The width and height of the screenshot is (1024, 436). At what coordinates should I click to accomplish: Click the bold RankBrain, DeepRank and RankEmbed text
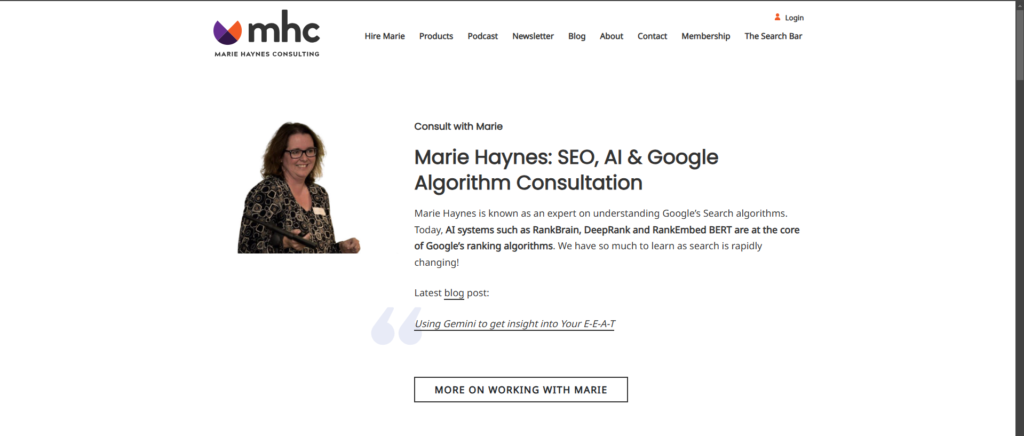coord(607,238)
